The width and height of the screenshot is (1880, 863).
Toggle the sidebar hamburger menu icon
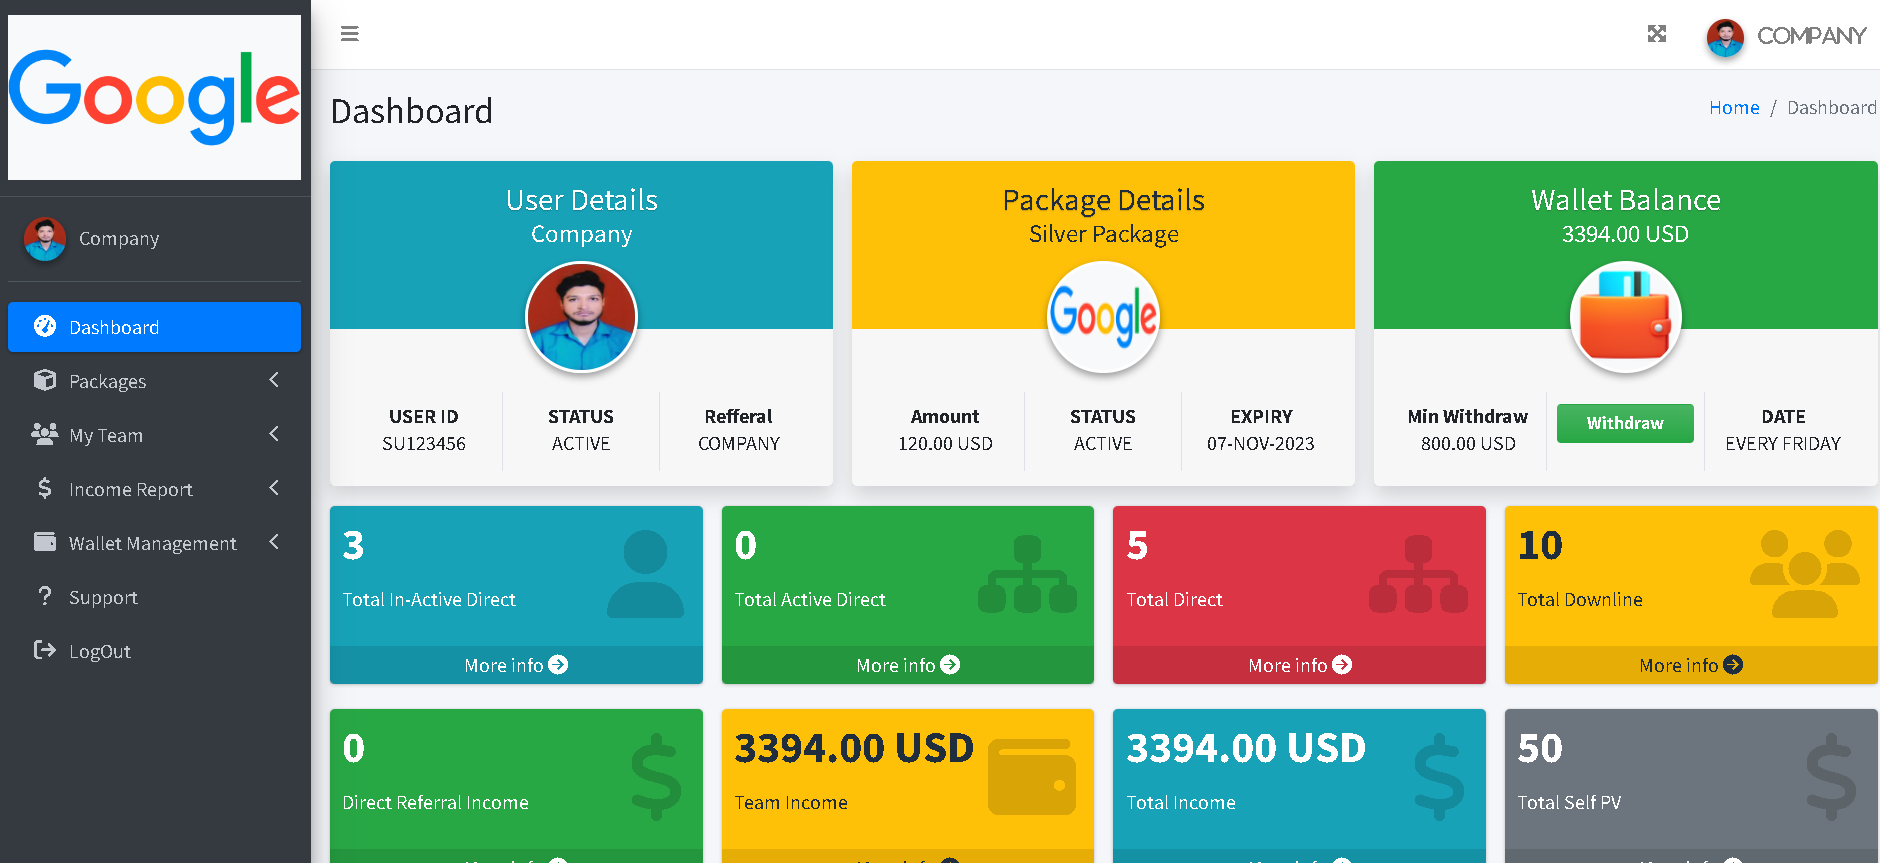(349, 34)
